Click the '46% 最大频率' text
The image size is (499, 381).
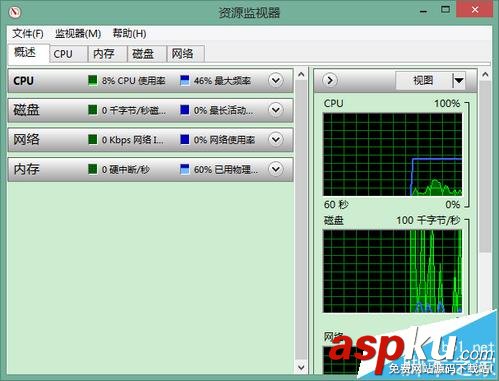(x=222, y=81)
